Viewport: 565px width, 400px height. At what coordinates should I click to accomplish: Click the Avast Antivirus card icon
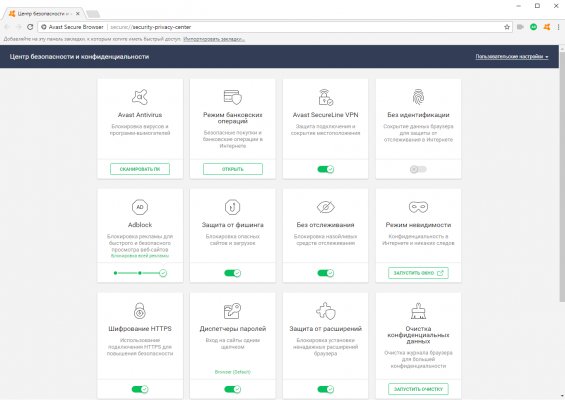pyautogui.click(x=140, y=97)
